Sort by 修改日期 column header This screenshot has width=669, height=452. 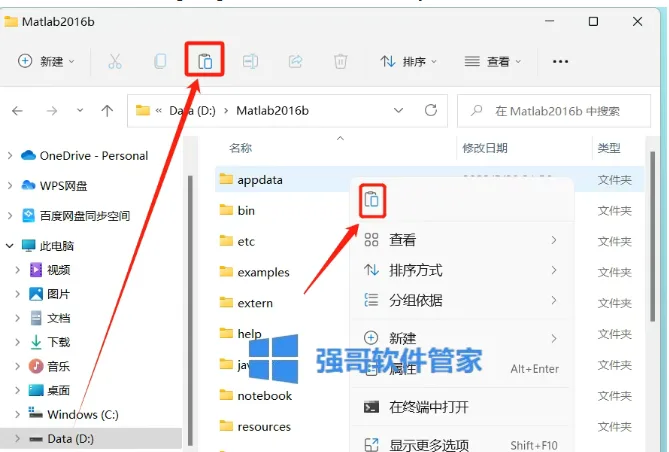485,148
